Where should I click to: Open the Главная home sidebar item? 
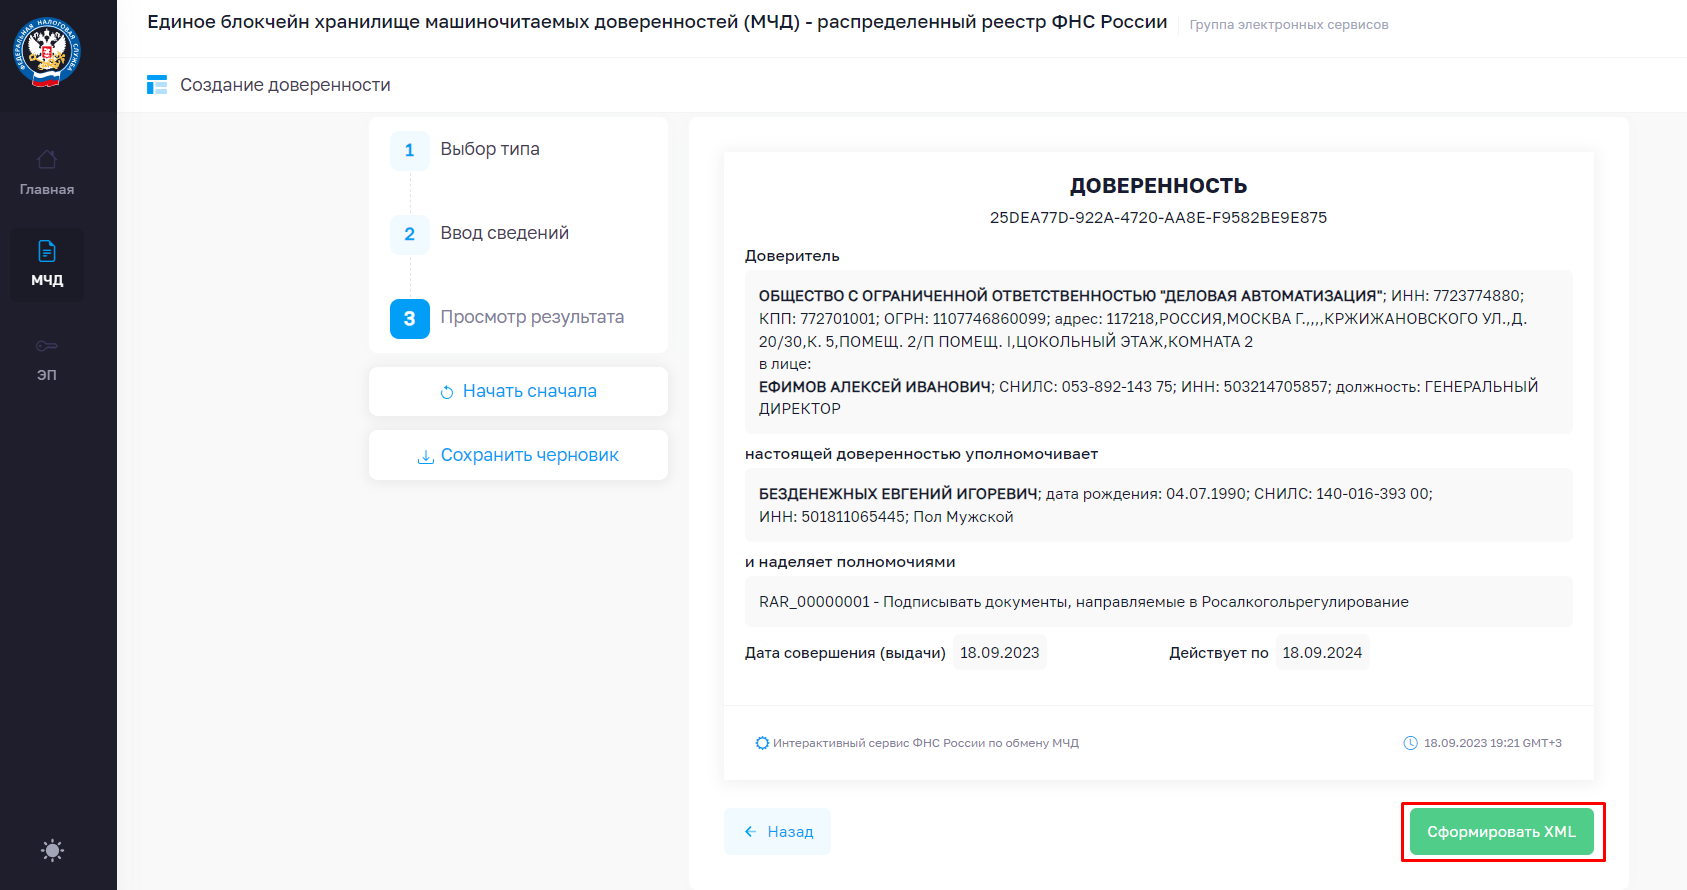(x=47, y=173)
